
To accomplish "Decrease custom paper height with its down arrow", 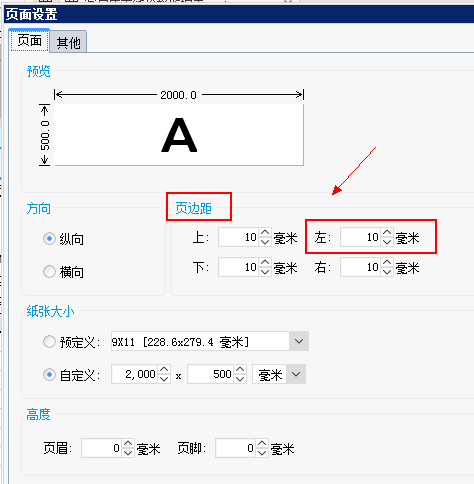I will pyautogui.click(x=240, y=379).
